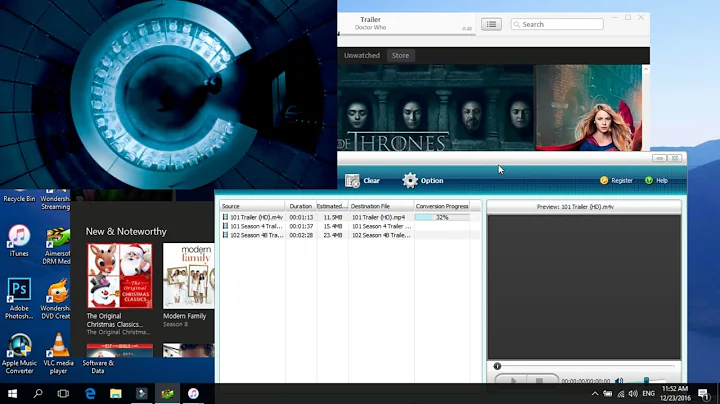The width and height of the screenshot is (720, 404).
Task: Click the Destination File column header
Action: 381,206
